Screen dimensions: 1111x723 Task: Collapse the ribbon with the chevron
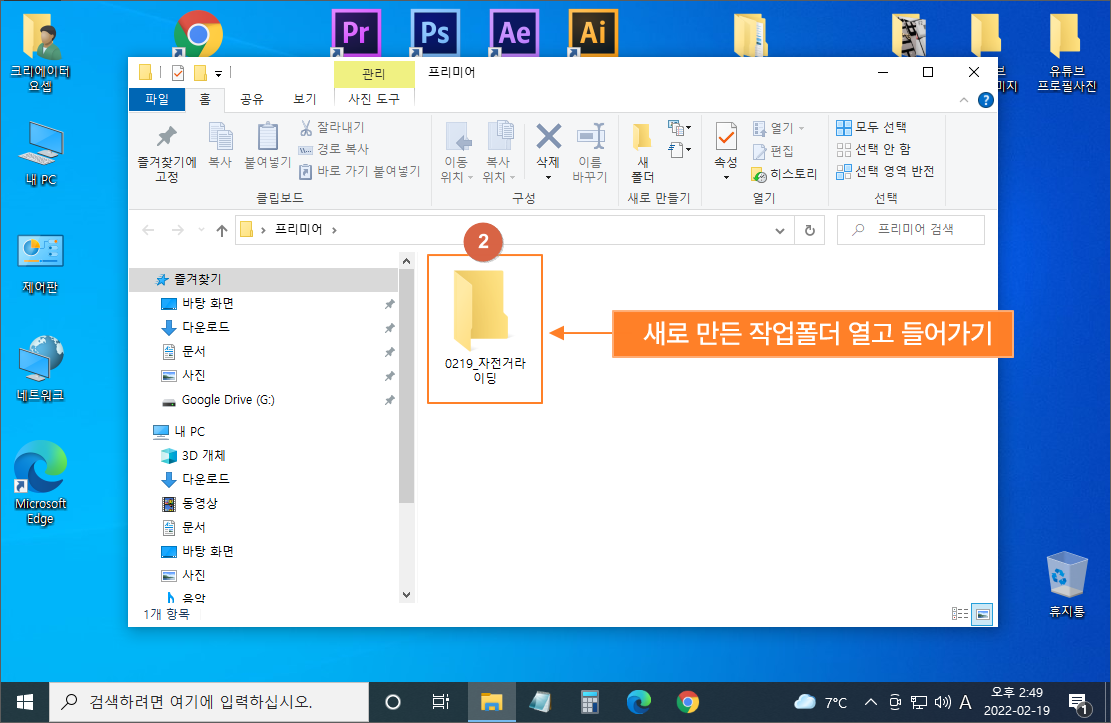pyautogui.click(x=964, y=100)
